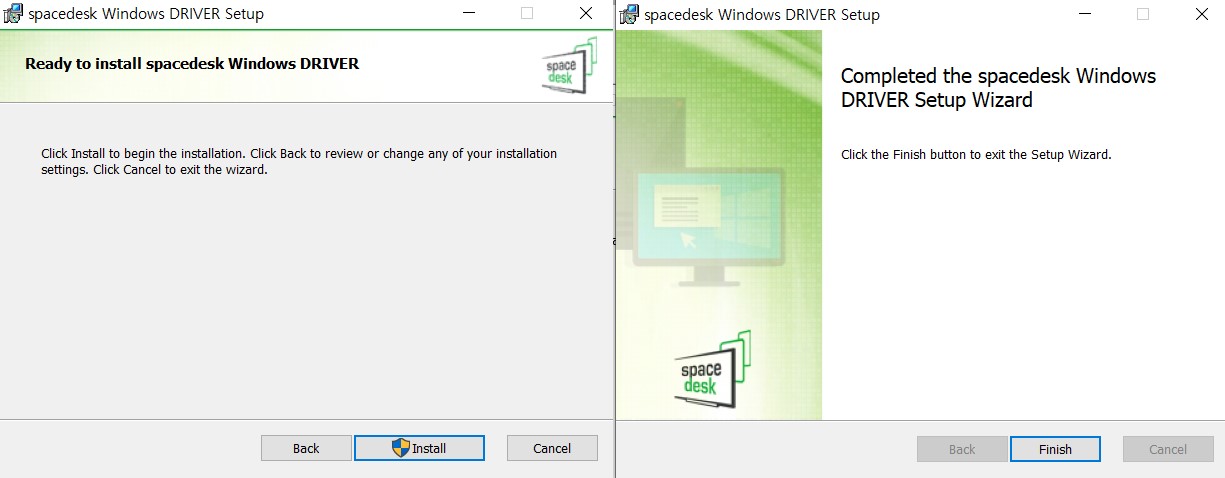Click the monitor illustration in Completed window banner
This screenshot has height=478, width=1225.
point(707,226)
